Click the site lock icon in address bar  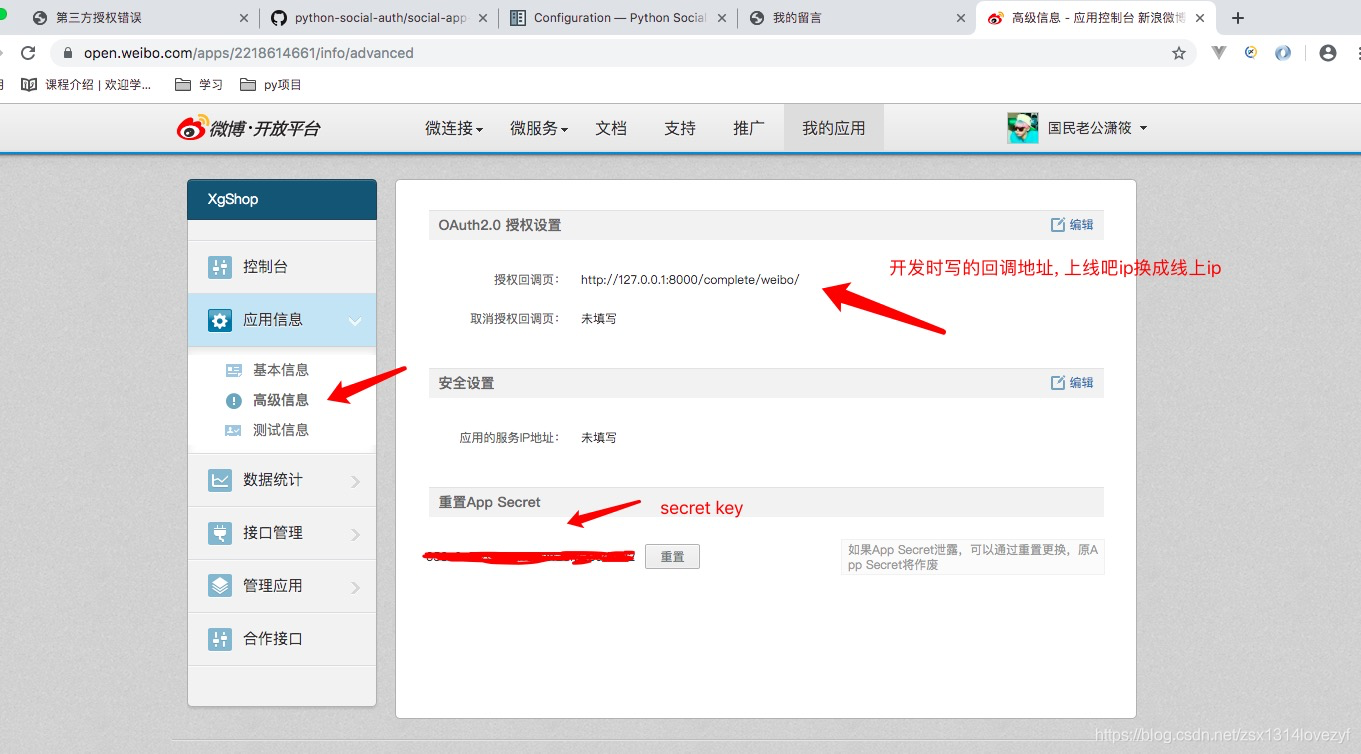click(x=68, y=53)
